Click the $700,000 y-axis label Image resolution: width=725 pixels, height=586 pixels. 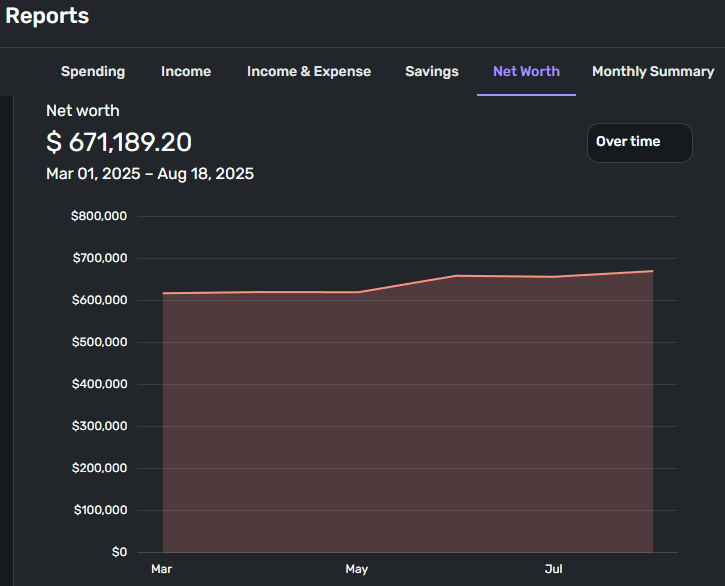(98, 258)
